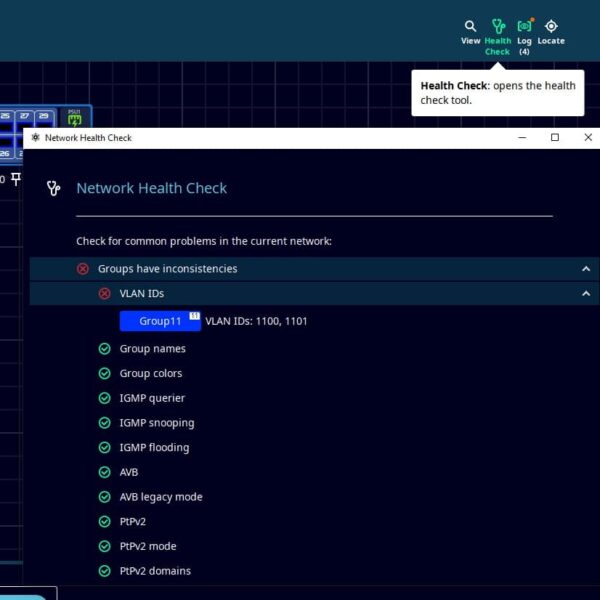Image resolution: width=600 pixels, height=600 pixels.
Task: Collapse the VLAN IDs section chevron
Action: [x=586, y=294]
